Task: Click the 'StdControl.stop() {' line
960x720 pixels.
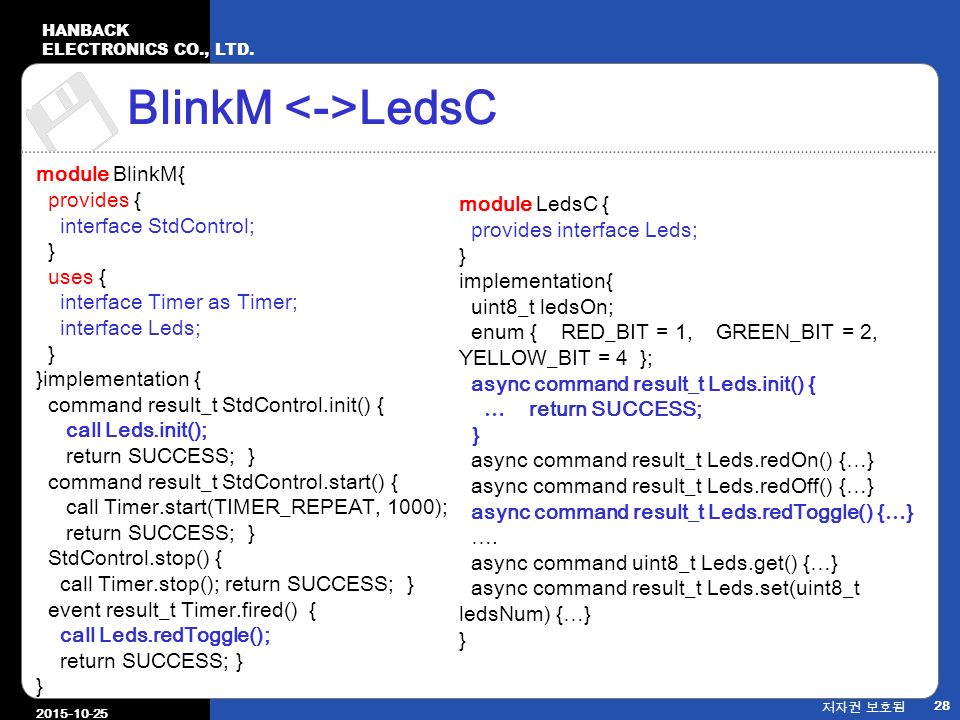Action: [135, 558]
